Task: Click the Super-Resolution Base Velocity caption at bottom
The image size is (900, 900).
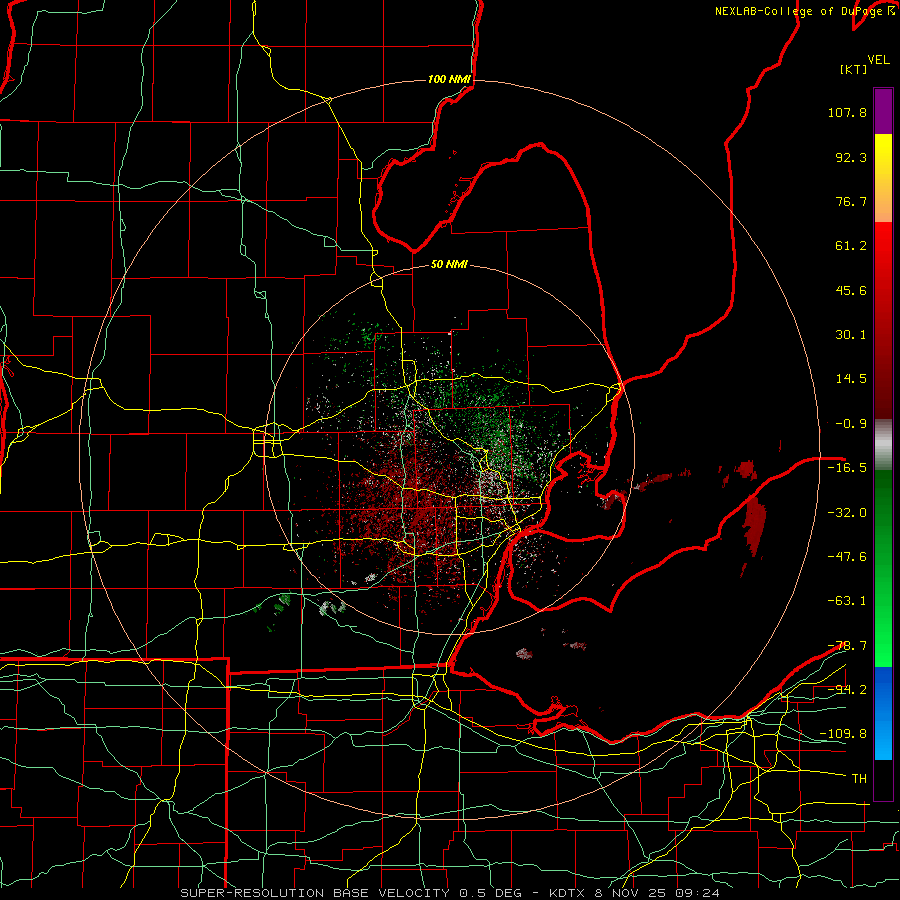Action: (449, 893)
